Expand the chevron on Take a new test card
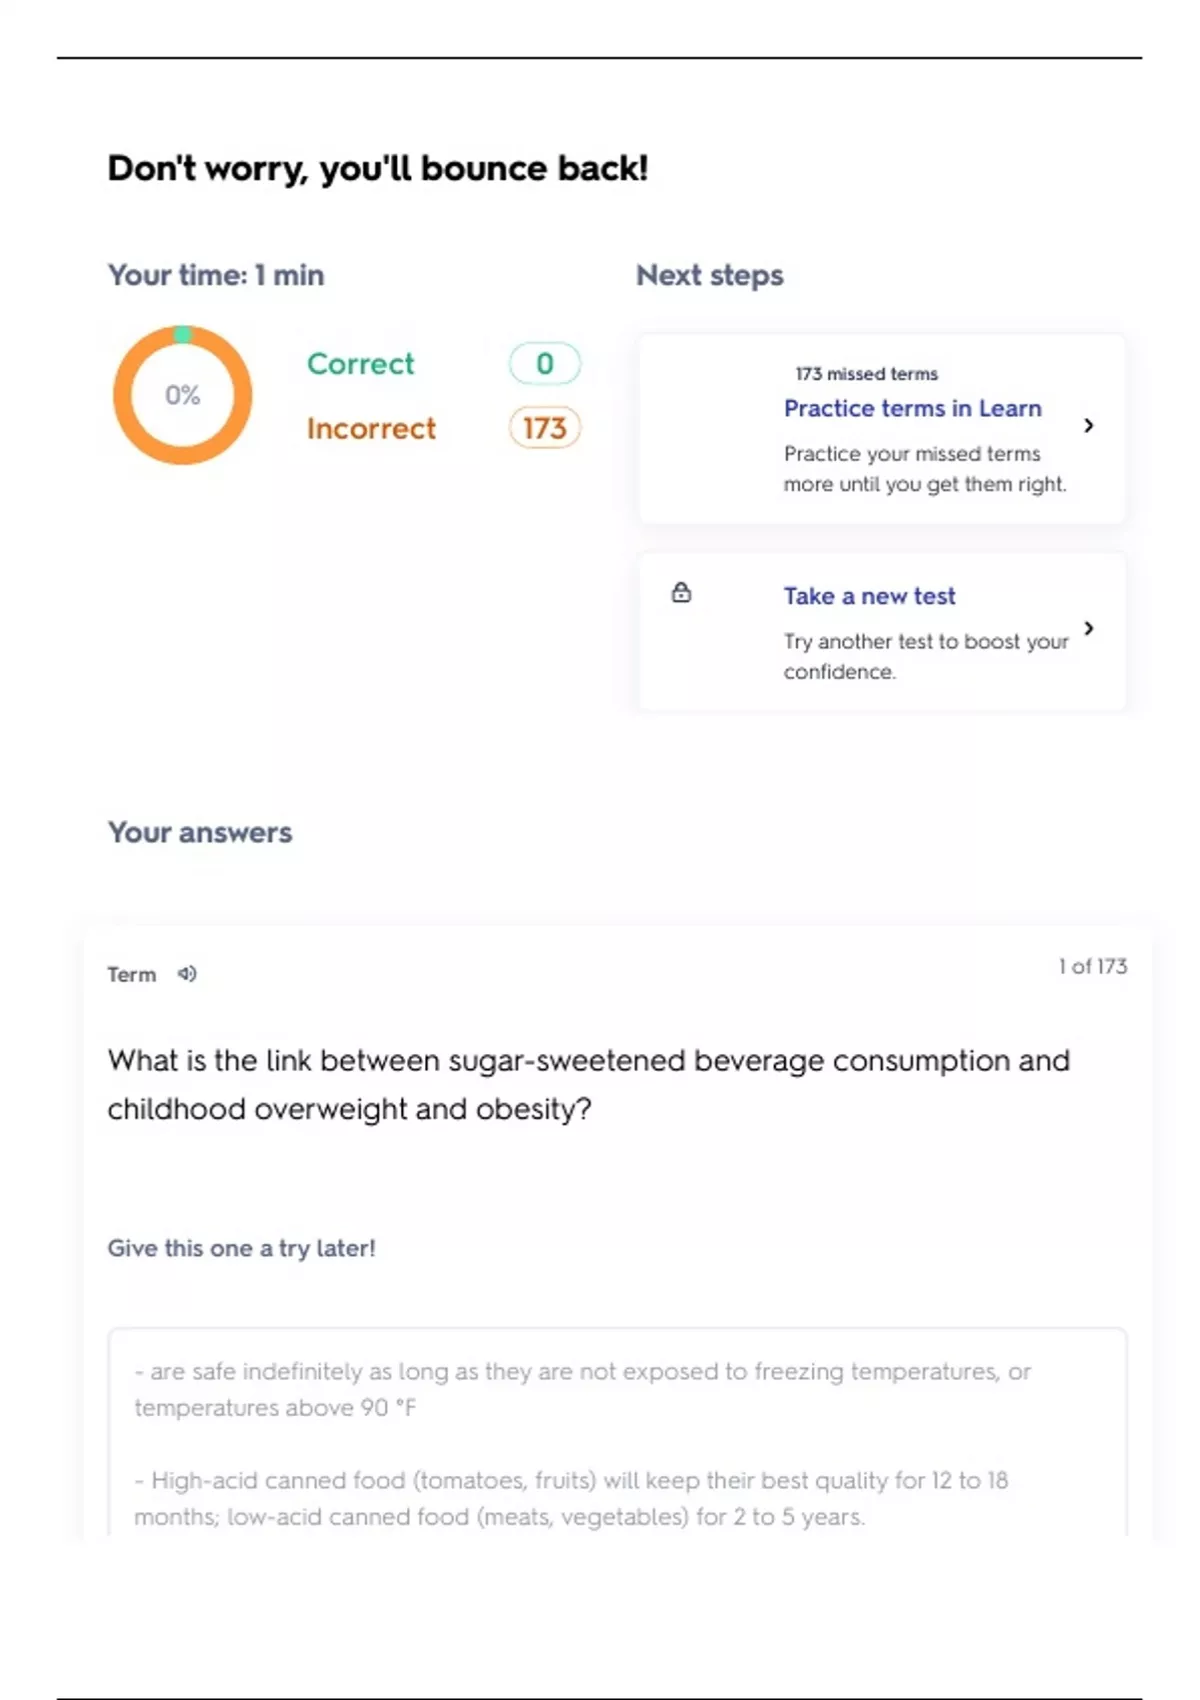 pos(1089,628)
